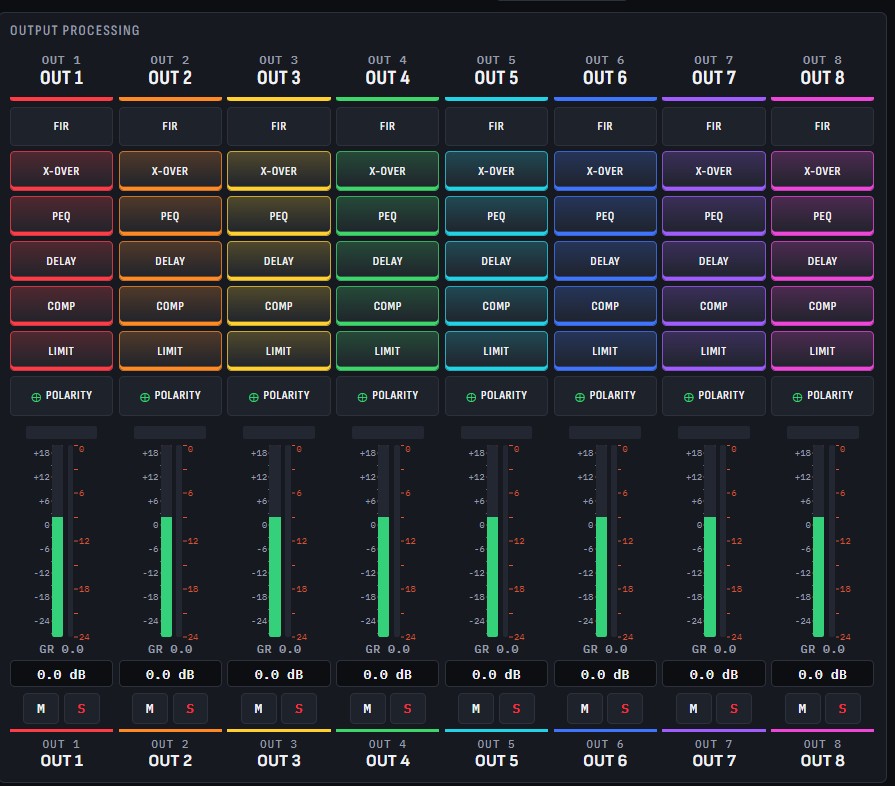Image resolution: width=895 pixels, height=786 pixels.
Task: Open LIMIT settings for OUT 1
Action: click(x=61, y=351)
